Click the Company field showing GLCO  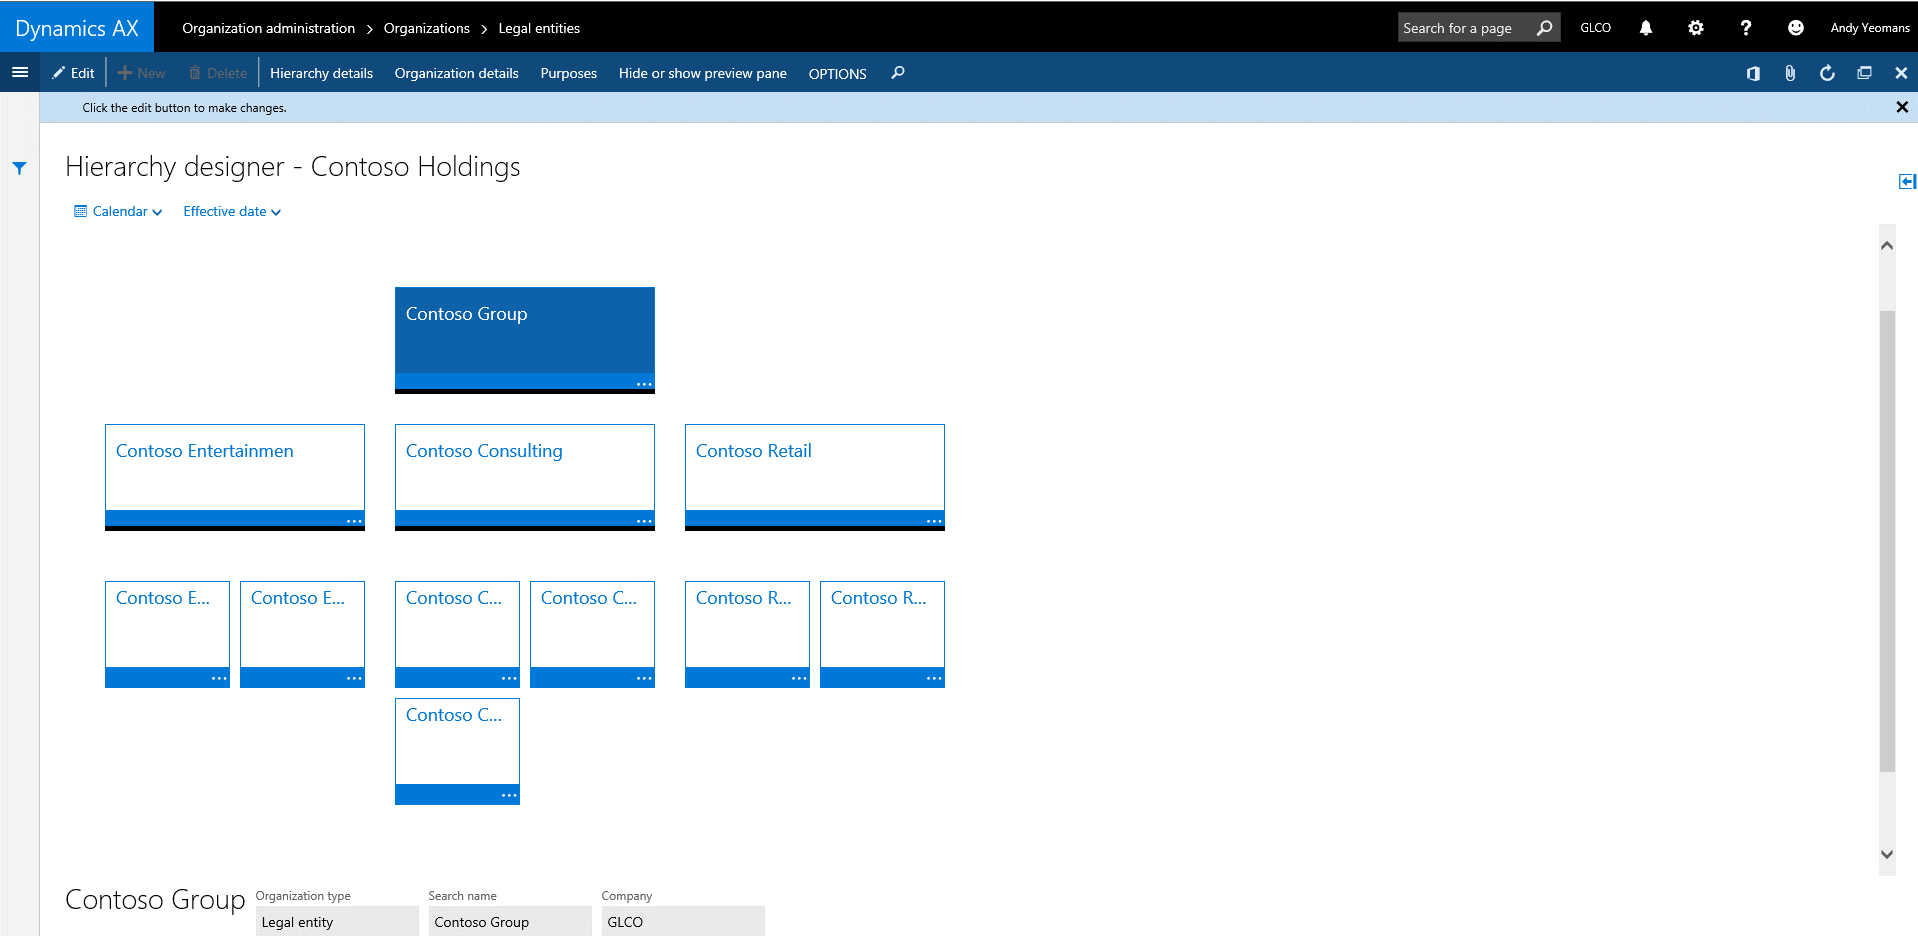(683, 922)
